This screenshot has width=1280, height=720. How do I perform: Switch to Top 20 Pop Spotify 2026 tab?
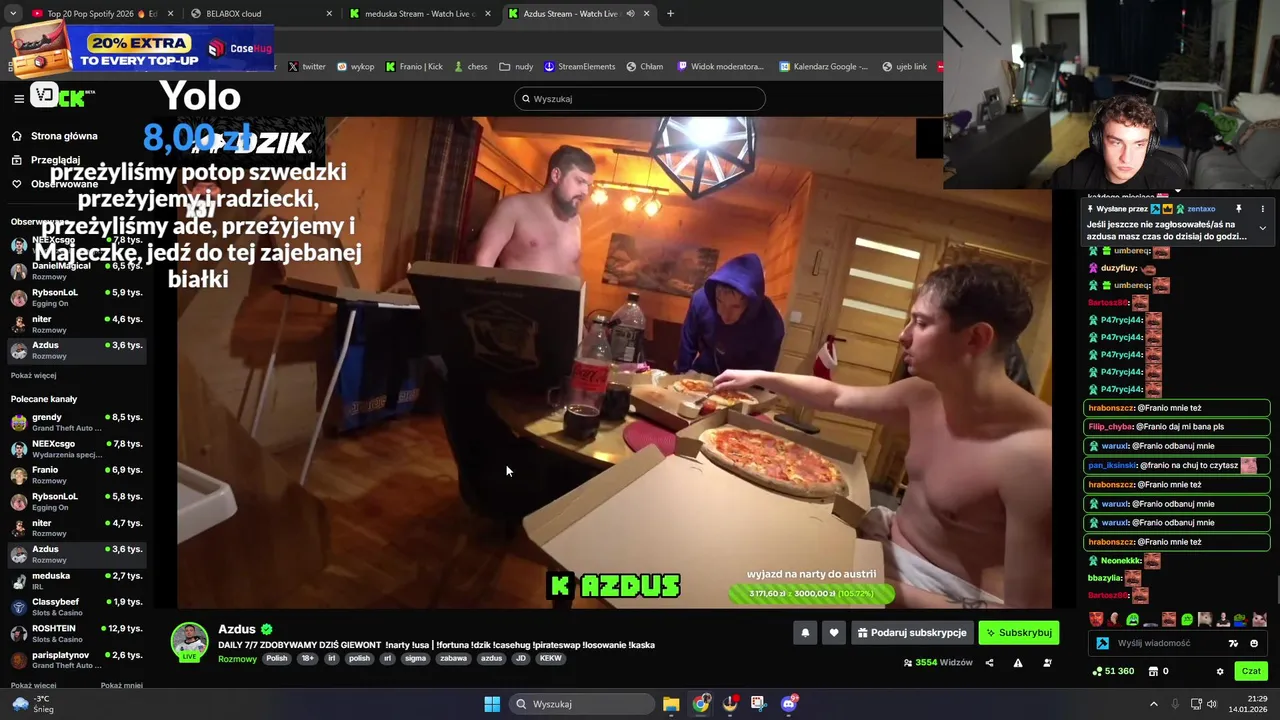[102, 13]
